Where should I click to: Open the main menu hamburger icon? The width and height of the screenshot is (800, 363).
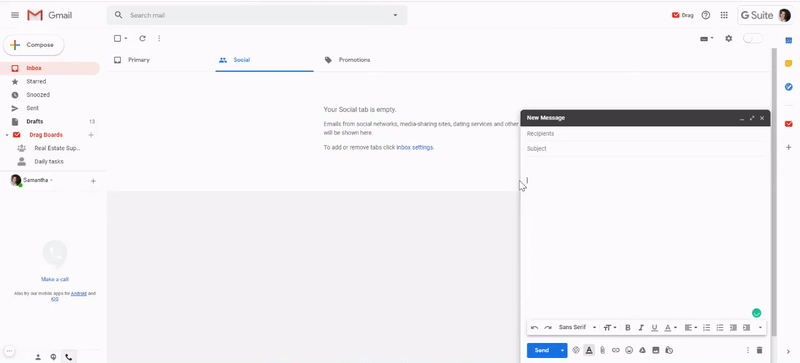pos(15,15)
